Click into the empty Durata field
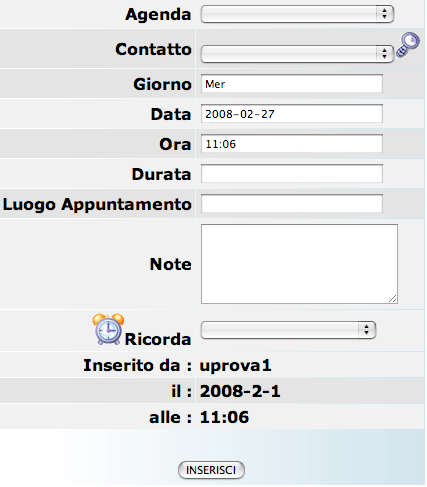The image size is (427, 487). (292, 174)
